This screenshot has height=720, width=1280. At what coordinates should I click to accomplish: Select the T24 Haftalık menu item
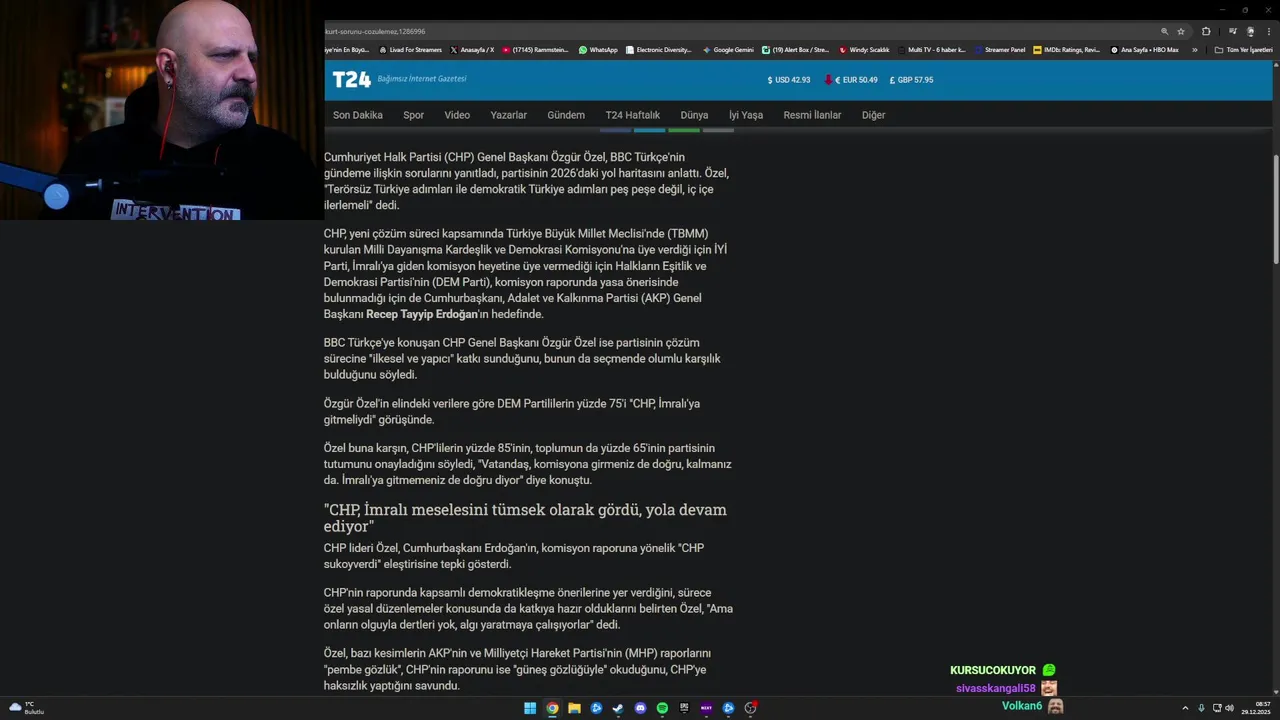[x=632, y=115]
